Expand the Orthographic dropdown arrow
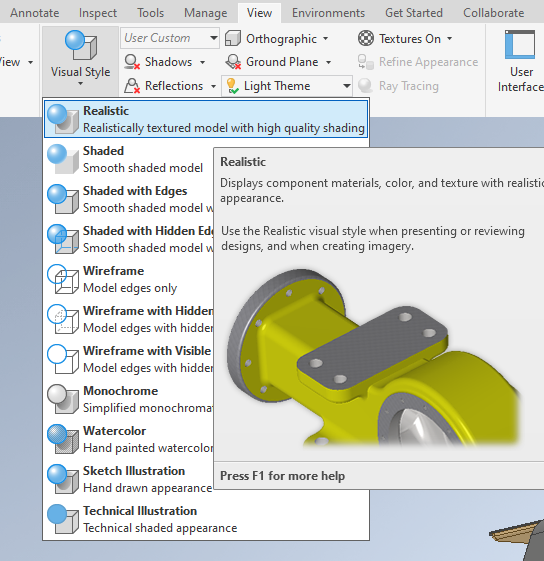This screenshot has width=544, height=561. click(325, 38)
